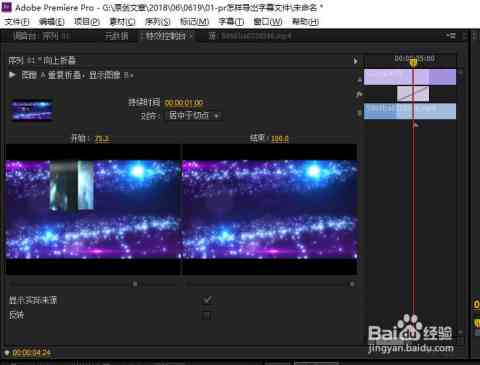Click the fx track icon beside transition

(x=359, y=95)
